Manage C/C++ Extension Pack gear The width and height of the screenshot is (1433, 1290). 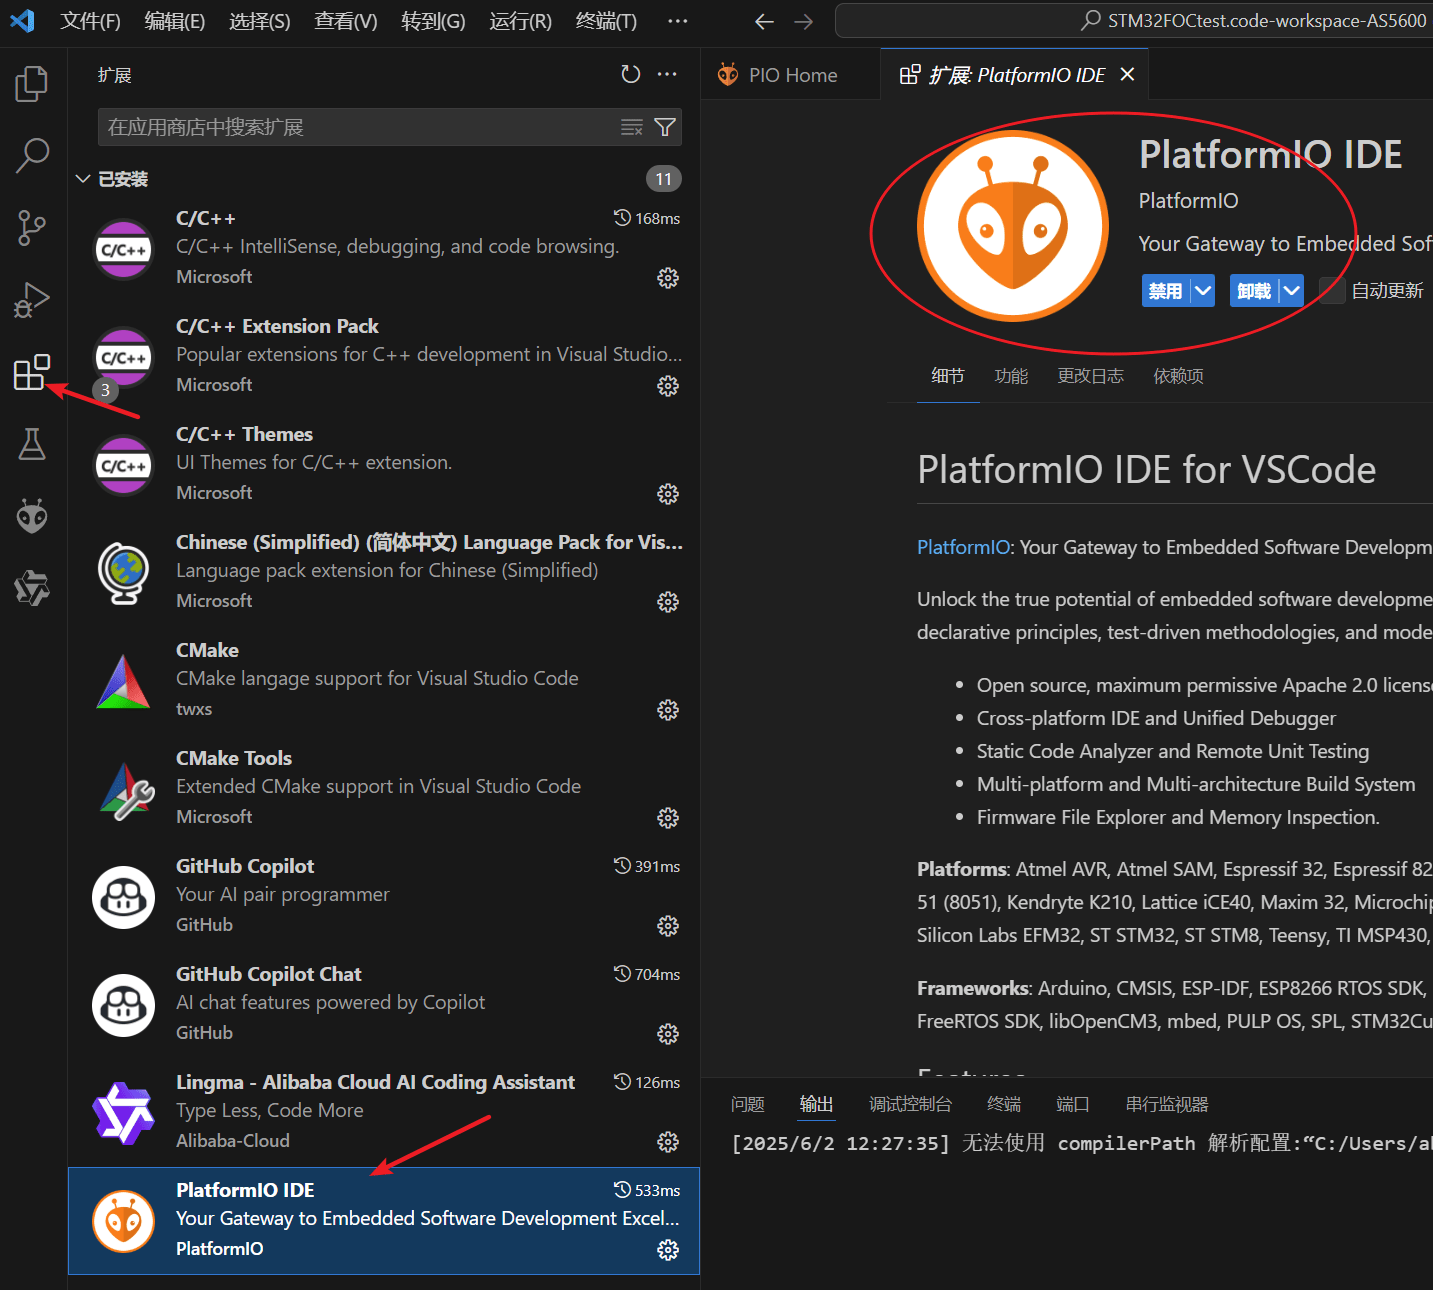pyautogui.click(x=668, y=386)
